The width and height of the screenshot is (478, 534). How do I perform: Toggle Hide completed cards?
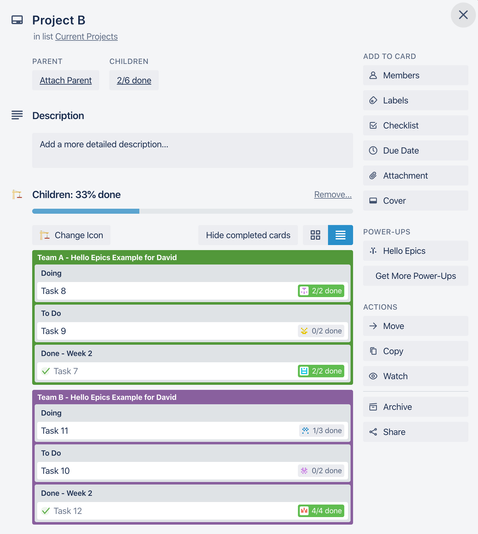248,235
